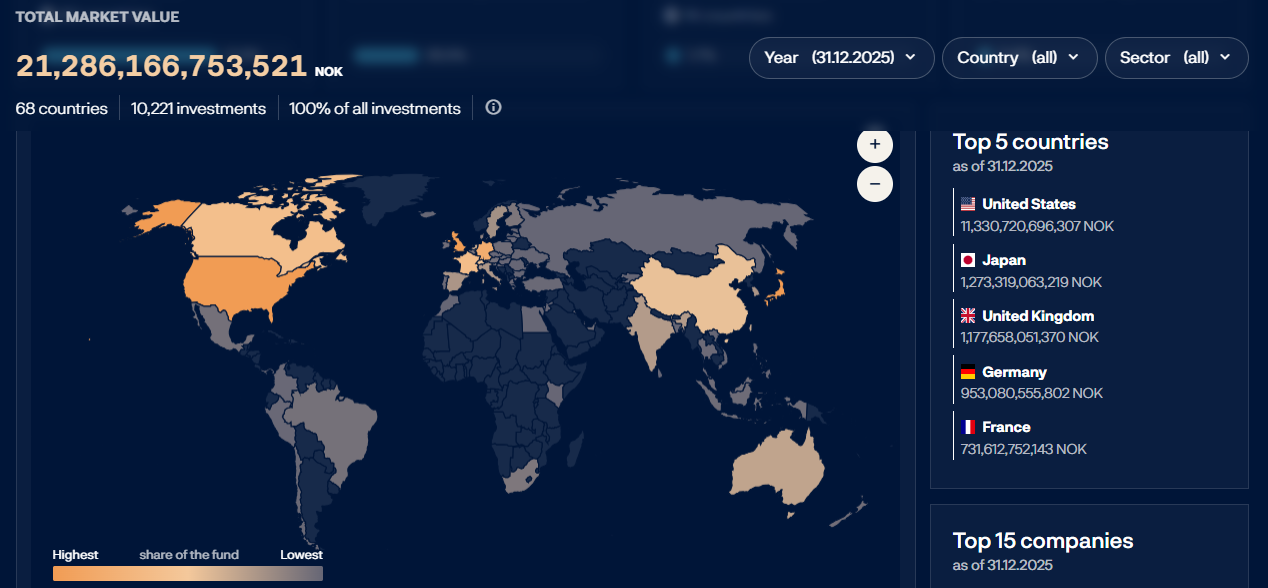Click the Japan flag icon

968,260
